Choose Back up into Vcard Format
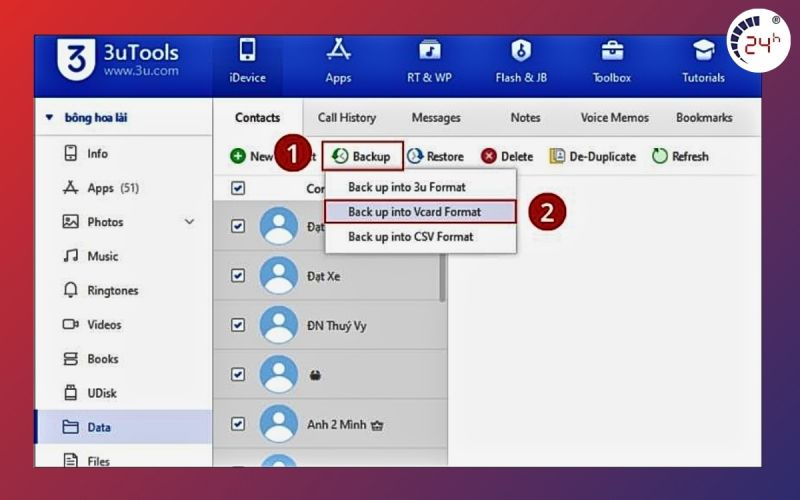800x500 pixels. [420, 212]
